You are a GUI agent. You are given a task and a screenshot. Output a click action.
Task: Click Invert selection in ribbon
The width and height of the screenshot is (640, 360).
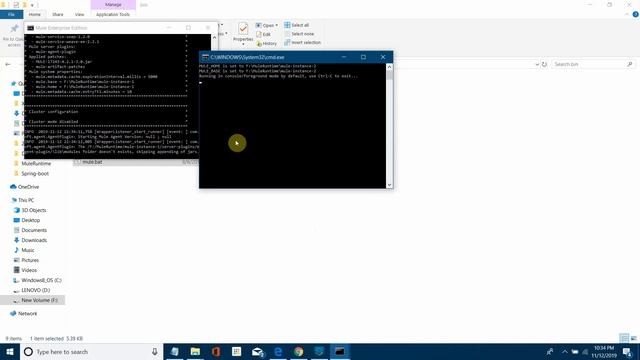(302, 42)
